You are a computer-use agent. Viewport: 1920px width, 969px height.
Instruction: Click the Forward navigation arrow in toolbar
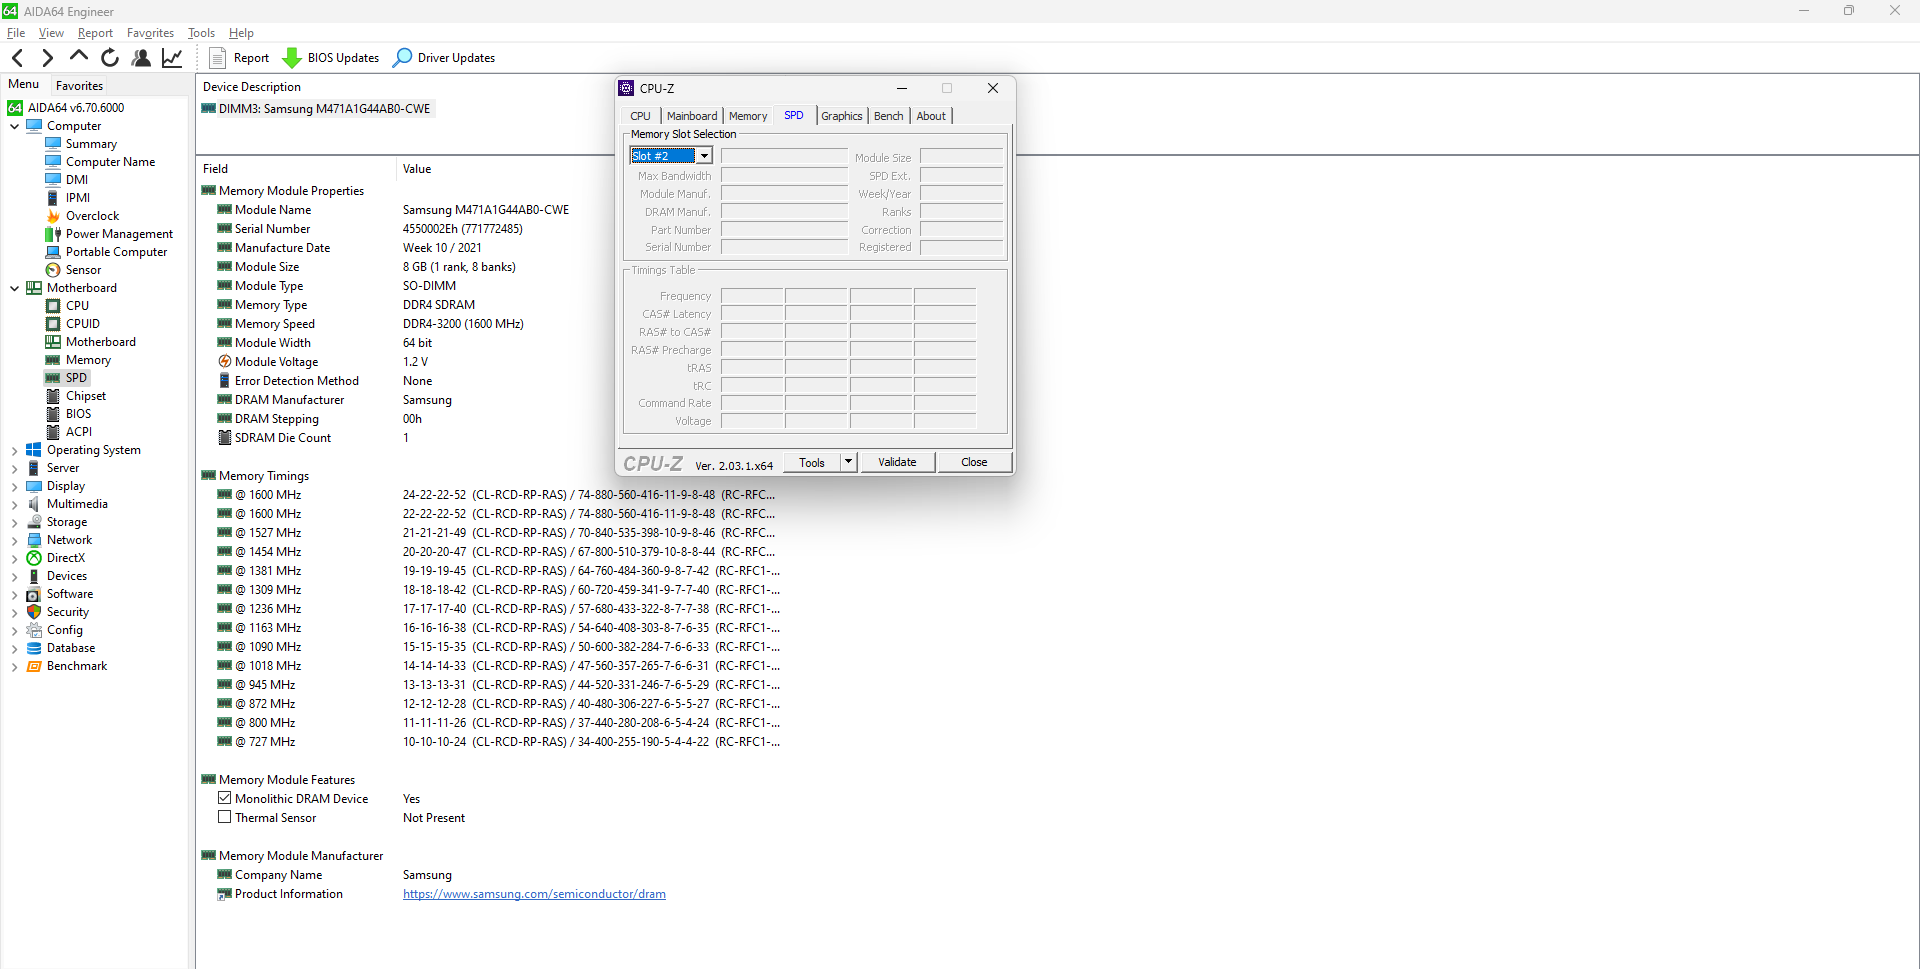point(47,58)
